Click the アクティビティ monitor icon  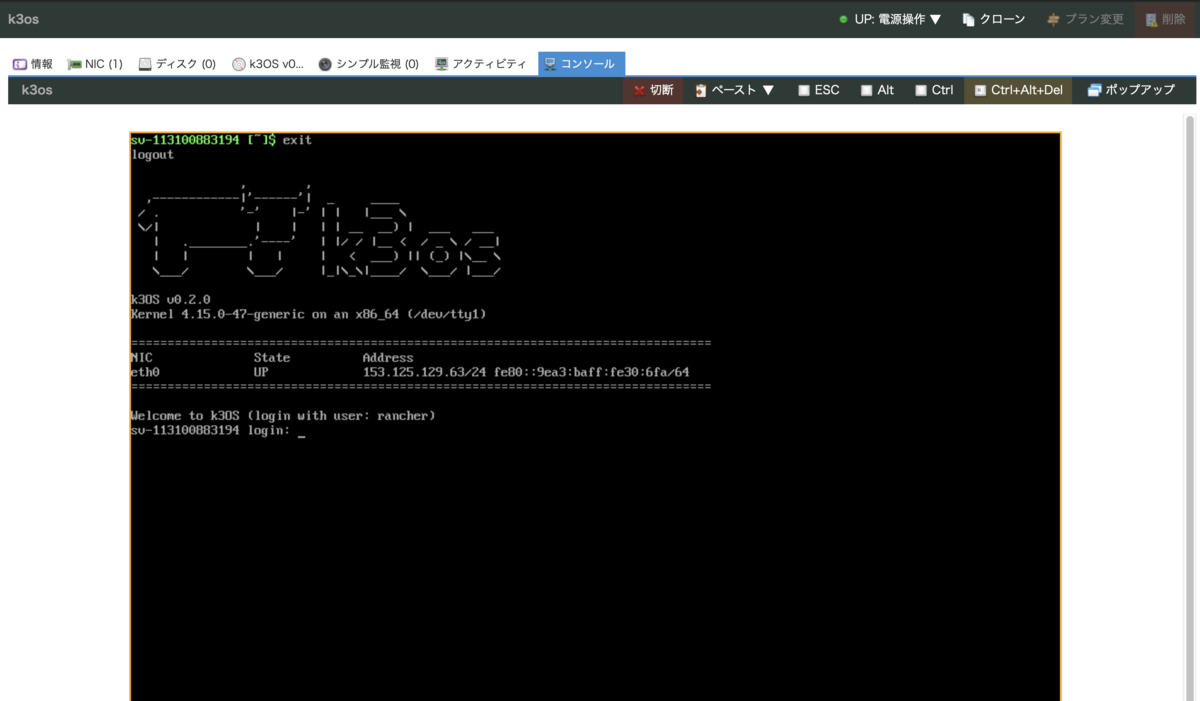coord(441,64)
